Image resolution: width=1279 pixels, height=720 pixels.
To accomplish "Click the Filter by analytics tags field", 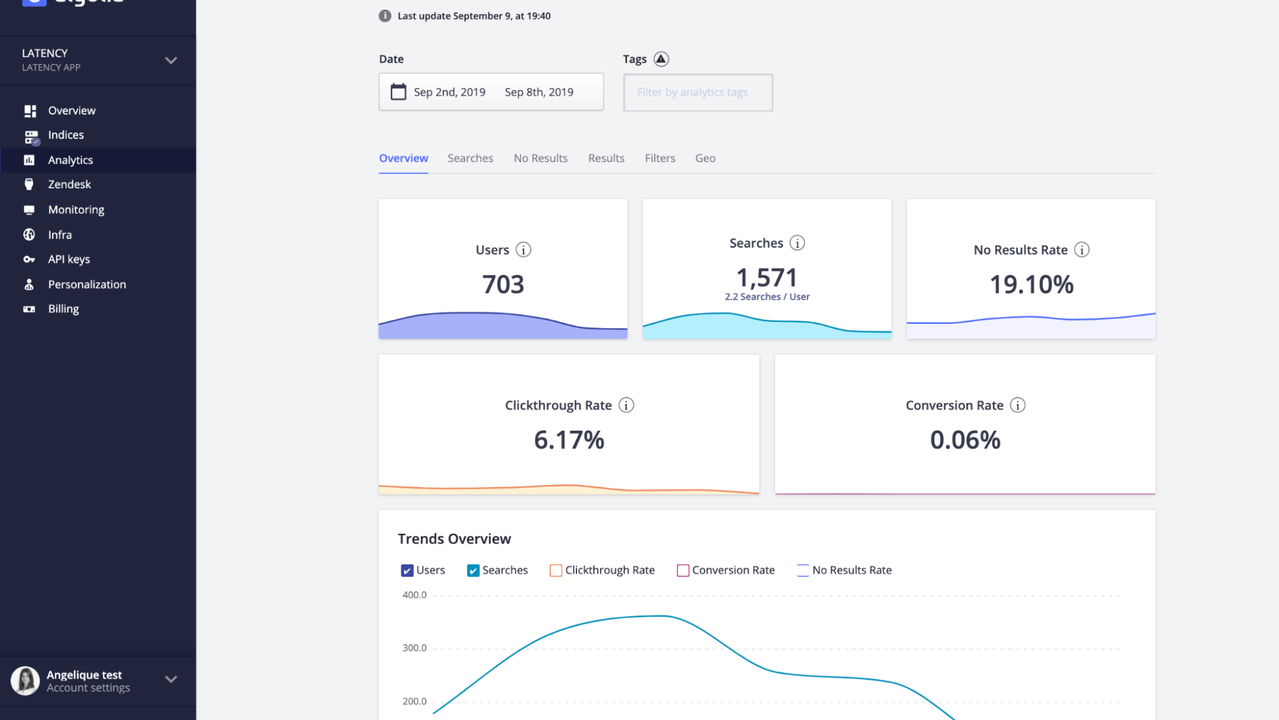I will [697, 92].
